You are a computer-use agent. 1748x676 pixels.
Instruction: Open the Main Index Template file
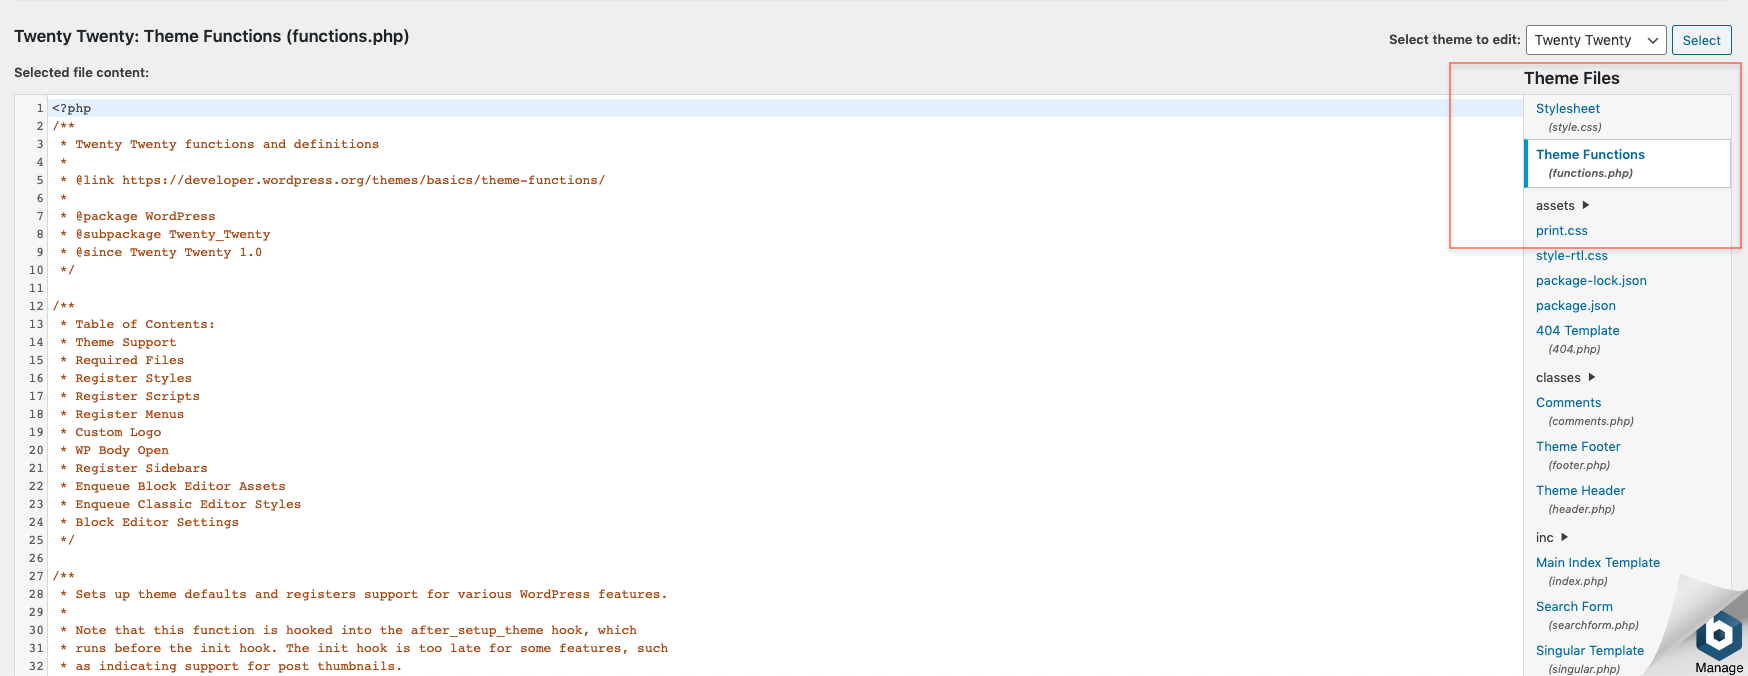[1597, 563]
